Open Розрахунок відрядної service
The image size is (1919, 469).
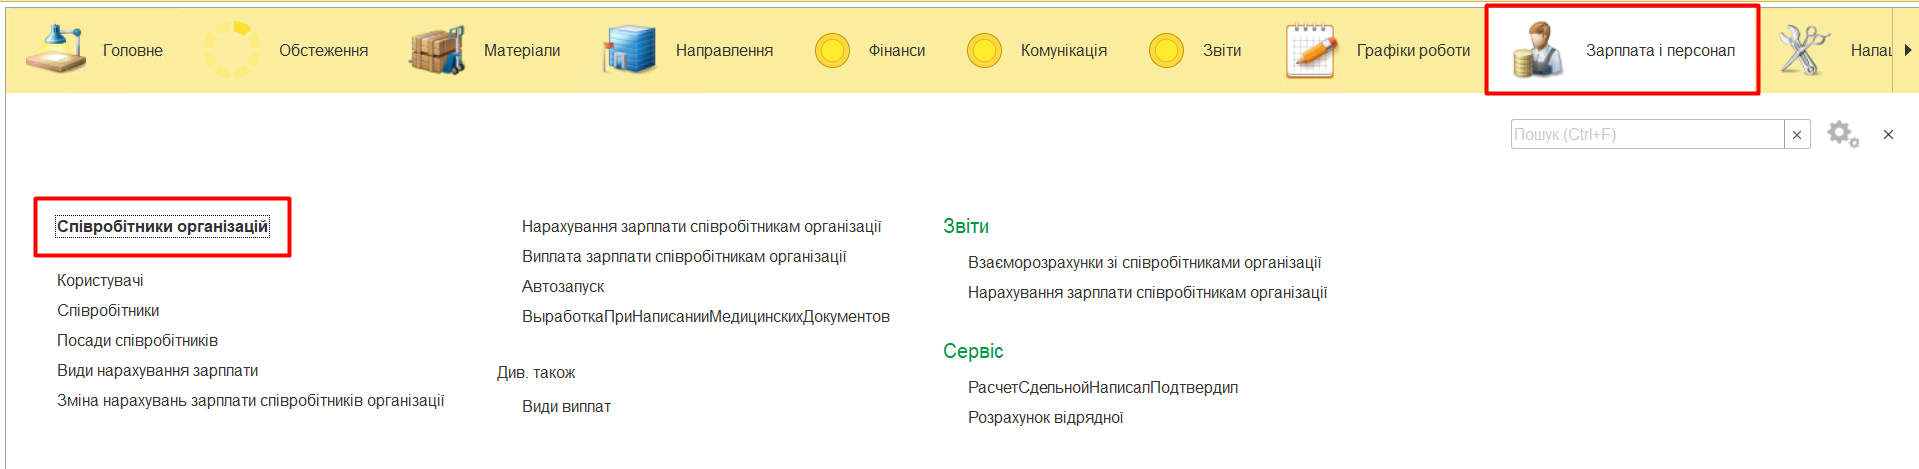click(x=1045, y=418)
